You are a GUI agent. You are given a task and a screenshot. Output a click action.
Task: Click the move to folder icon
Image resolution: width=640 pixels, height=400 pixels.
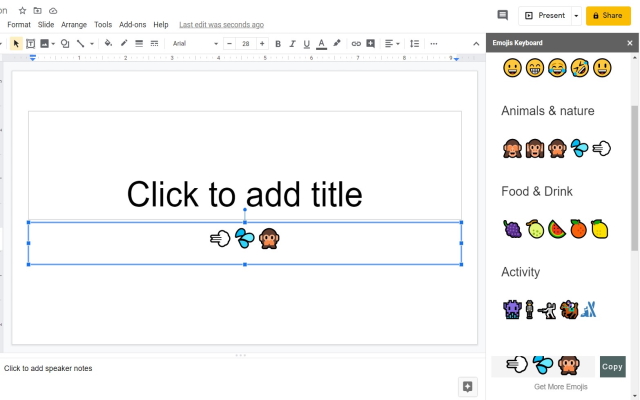pyautogui.click(x=37, y=11)
